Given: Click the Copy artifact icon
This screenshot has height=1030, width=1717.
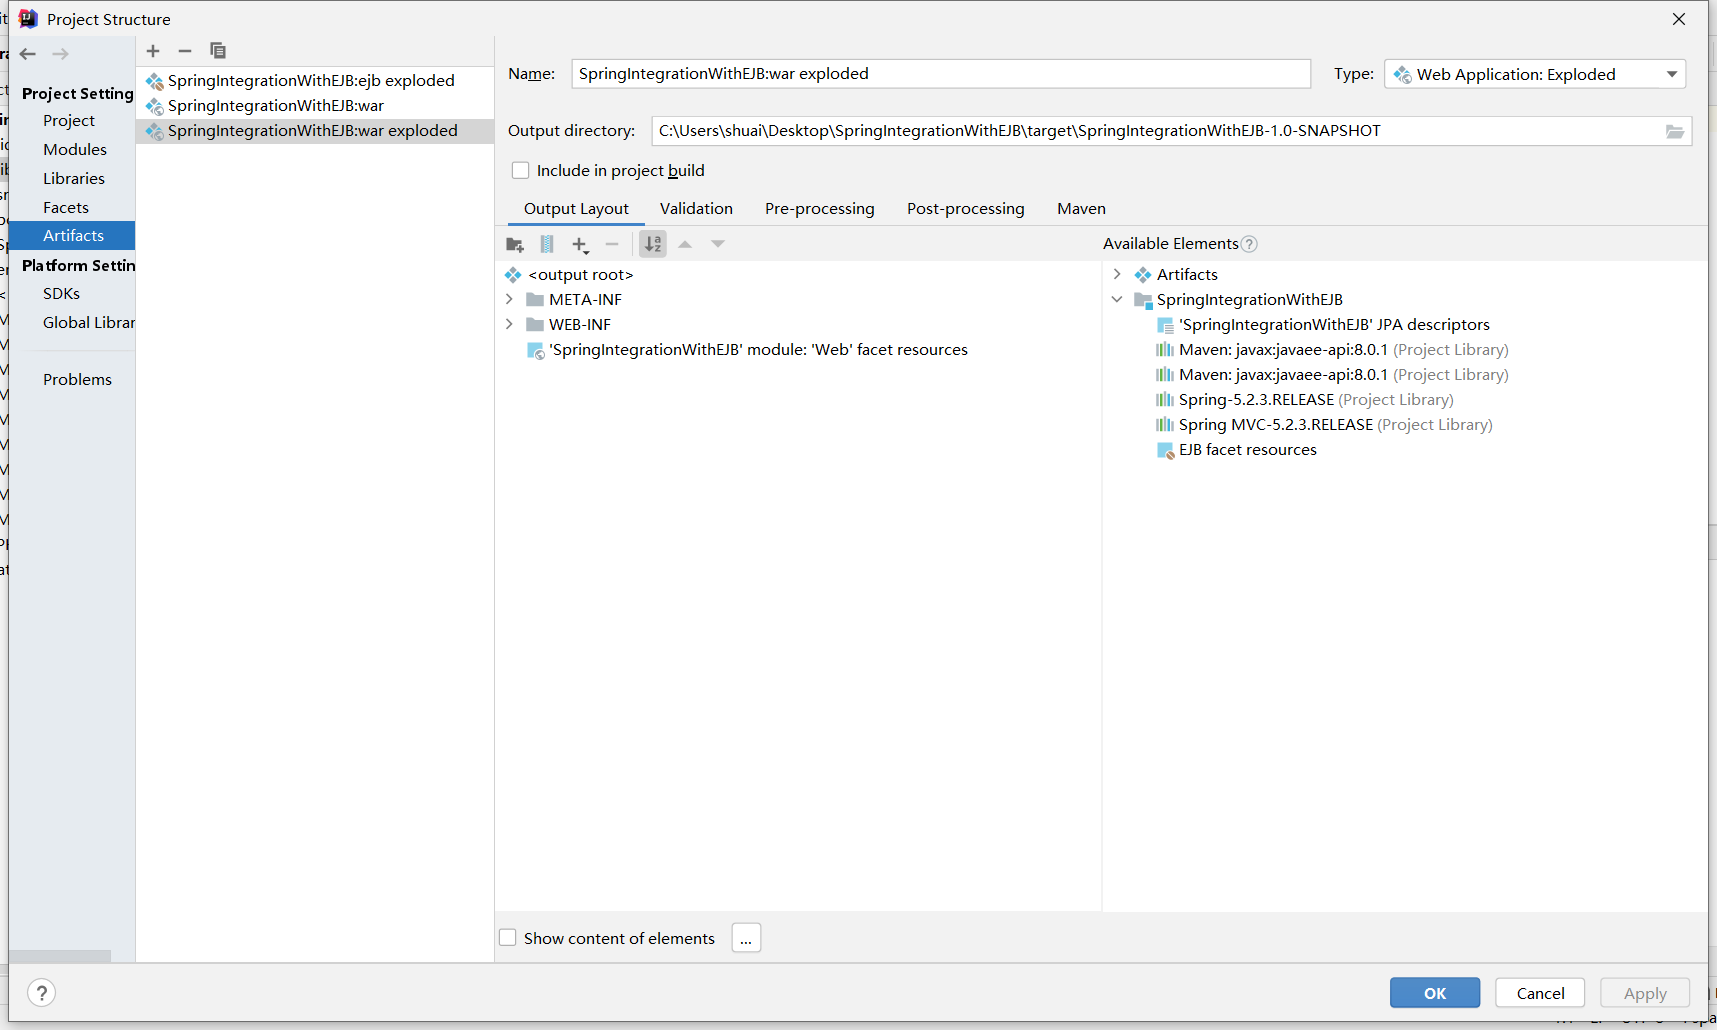Looking at the screenshot, I should (x=218, y=51).
